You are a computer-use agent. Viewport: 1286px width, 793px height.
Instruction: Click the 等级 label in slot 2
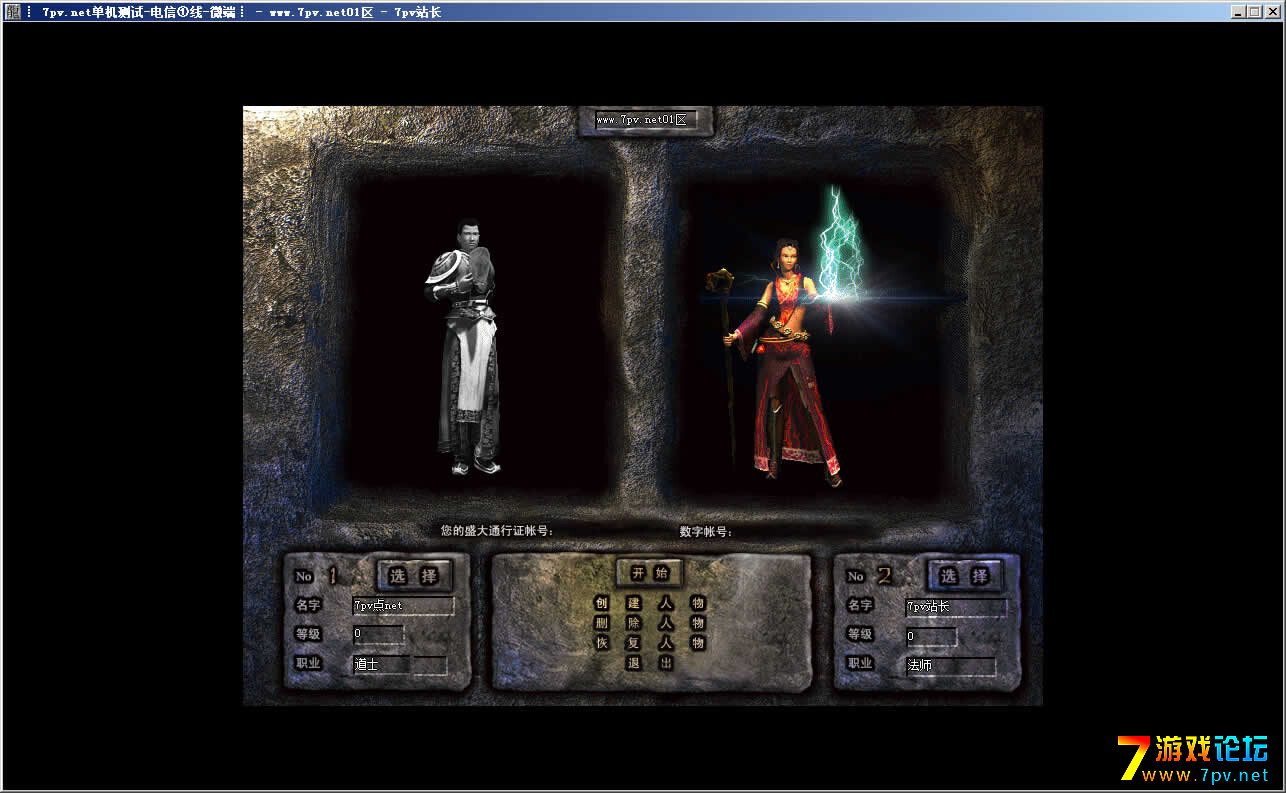[x=860, y=635]
